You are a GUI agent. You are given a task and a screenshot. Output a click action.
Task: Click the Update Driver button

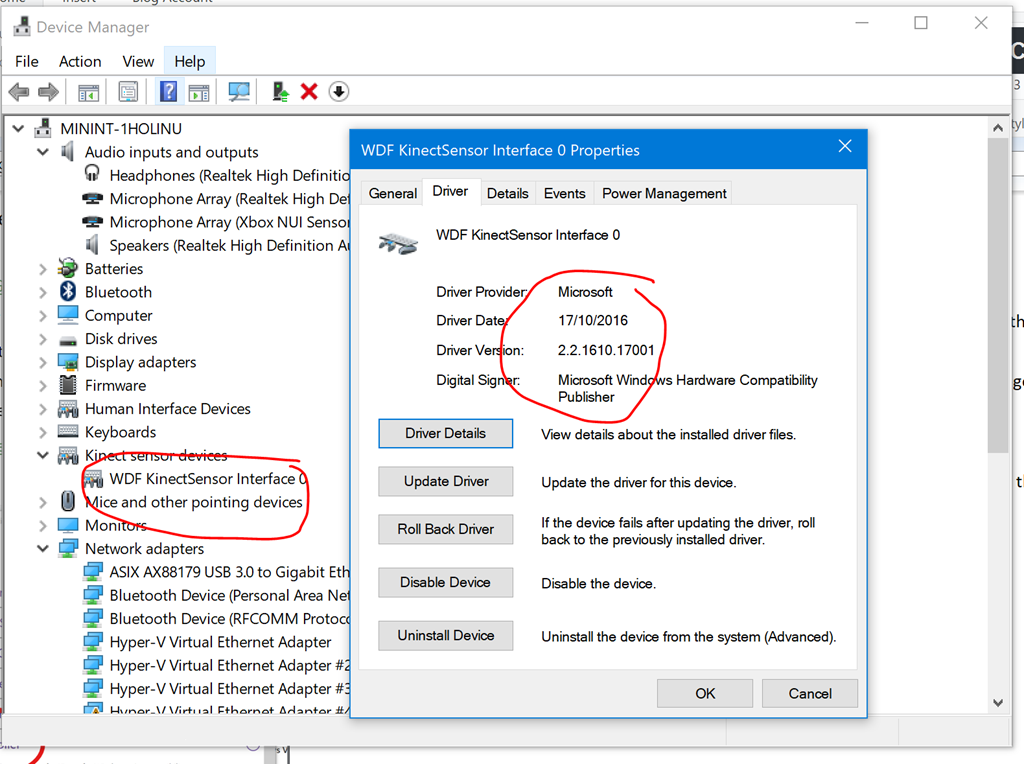tap(445, 481)
